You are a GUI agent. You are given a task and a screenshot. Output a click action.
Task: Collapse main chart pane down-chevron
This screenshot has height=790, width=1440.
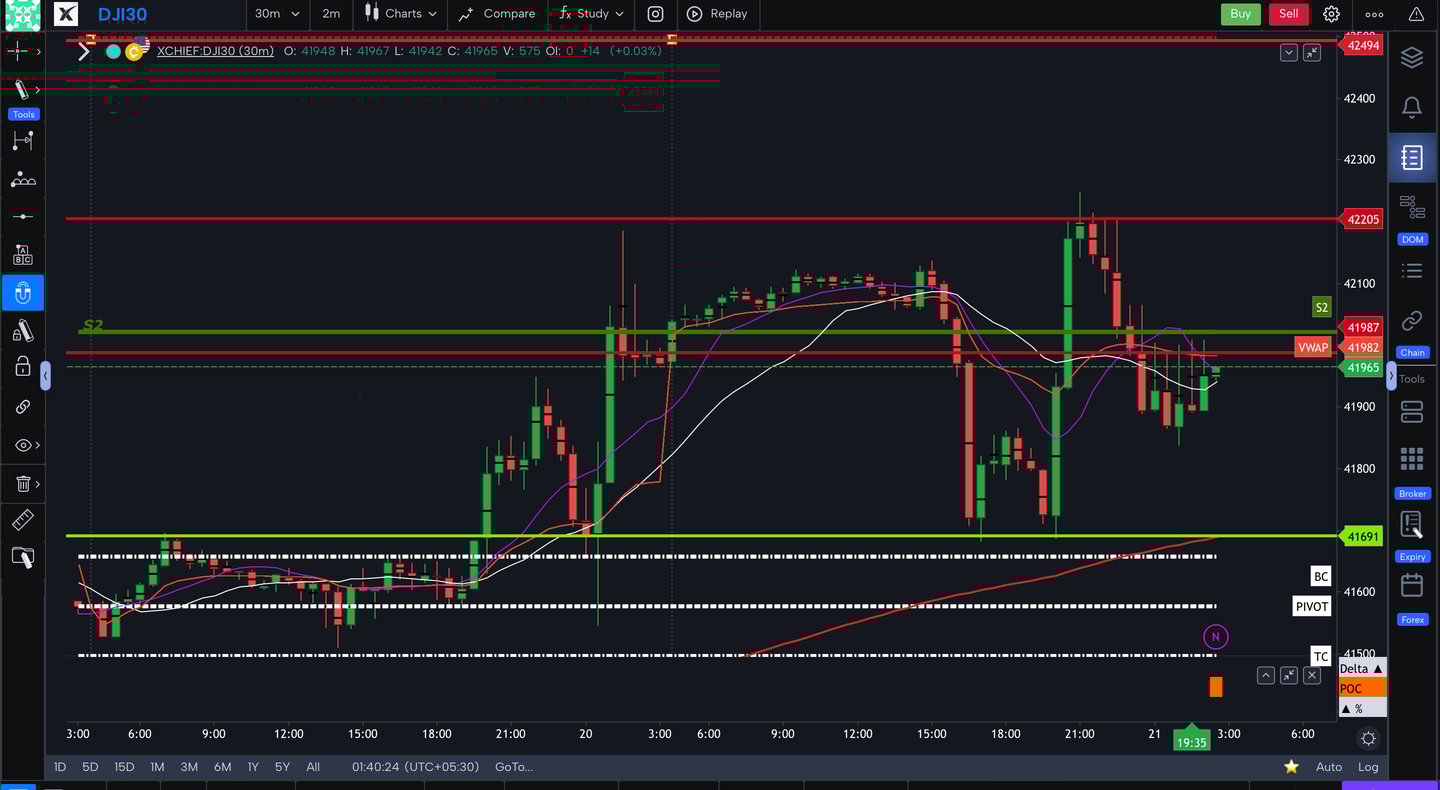click(x=1288, y=52)
